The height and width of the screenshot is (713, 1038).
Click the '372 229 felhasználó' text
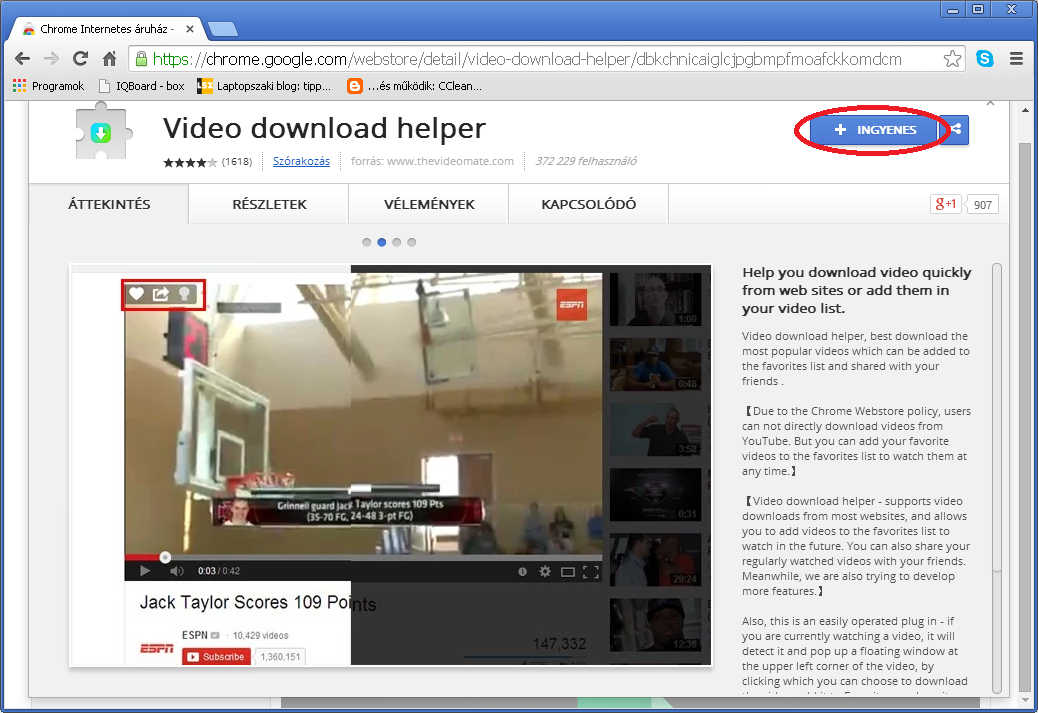[586, 161]
